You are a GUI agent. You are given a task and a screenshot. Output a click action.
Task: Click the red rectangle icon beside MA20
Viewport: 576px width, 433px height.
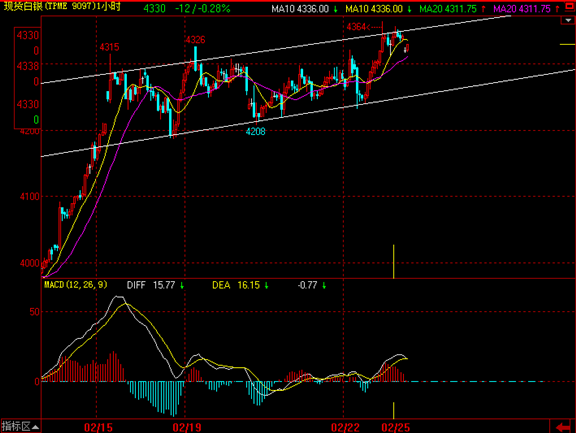click(569, 8)
